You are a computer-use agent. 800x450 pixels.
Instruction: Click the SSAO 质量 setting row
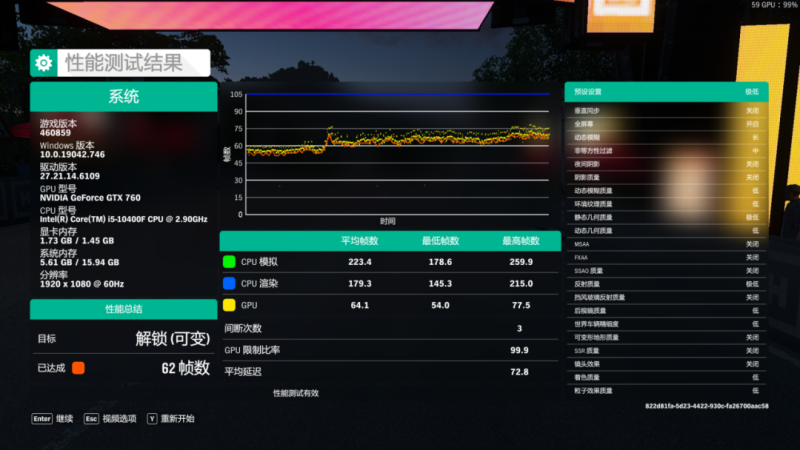click(x=666, y=271)
